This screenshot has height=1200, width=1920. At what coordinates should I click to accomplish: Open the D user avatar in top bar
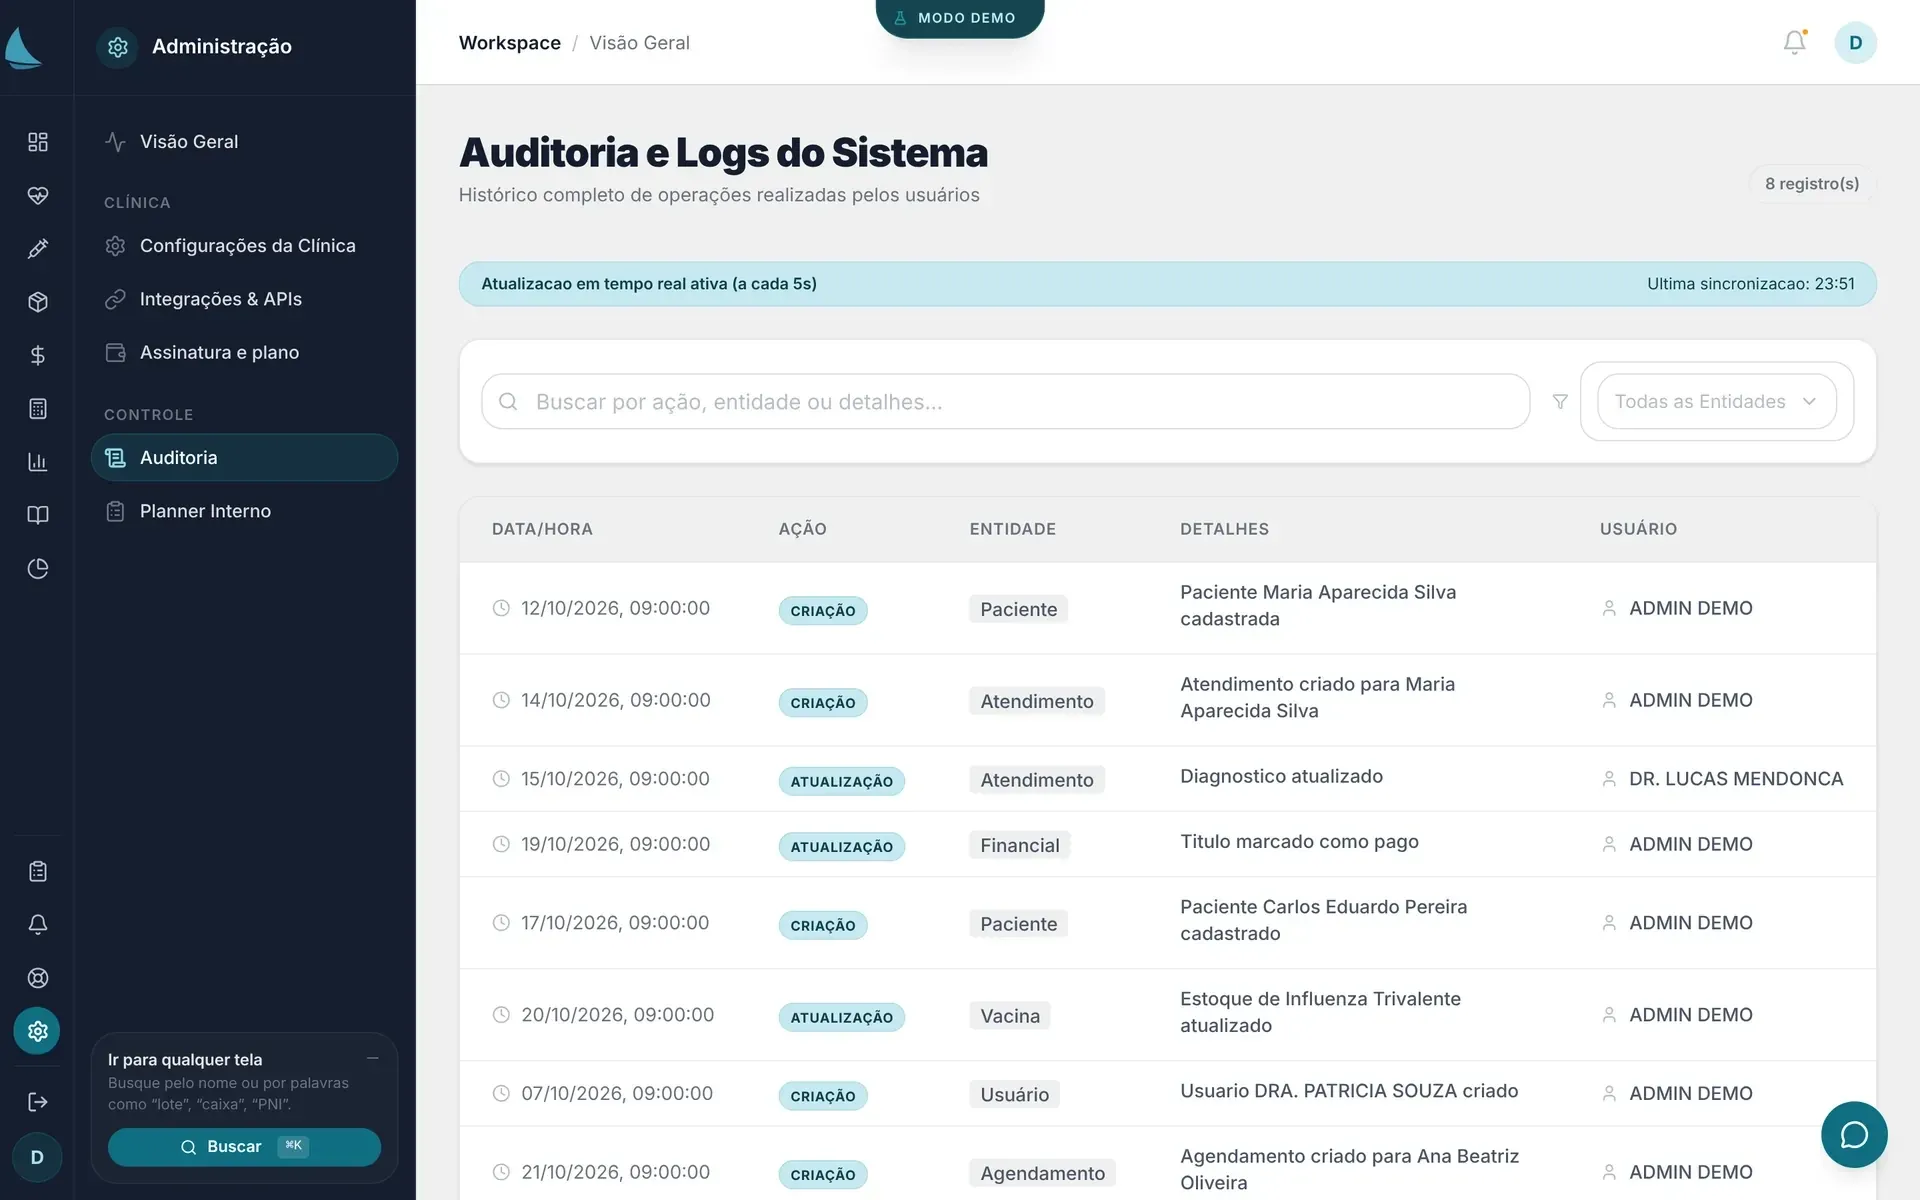pyautogui.click(x=1855, y=43)
